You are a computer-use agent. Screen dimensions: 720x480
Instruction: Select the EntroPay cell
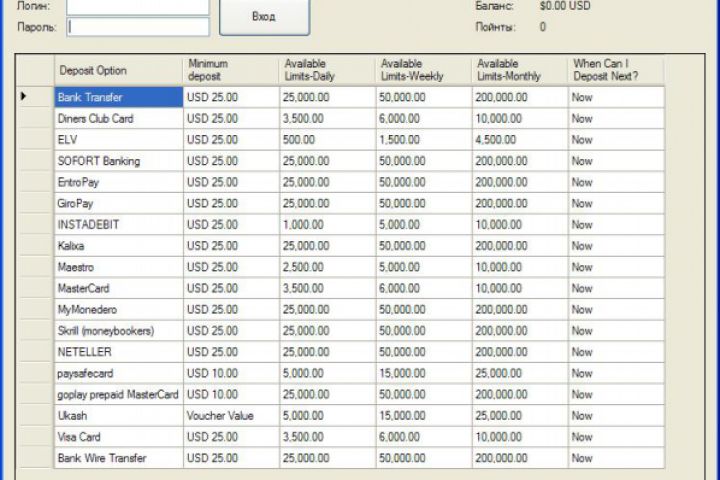pyautogui.click(x=118, y=182)
